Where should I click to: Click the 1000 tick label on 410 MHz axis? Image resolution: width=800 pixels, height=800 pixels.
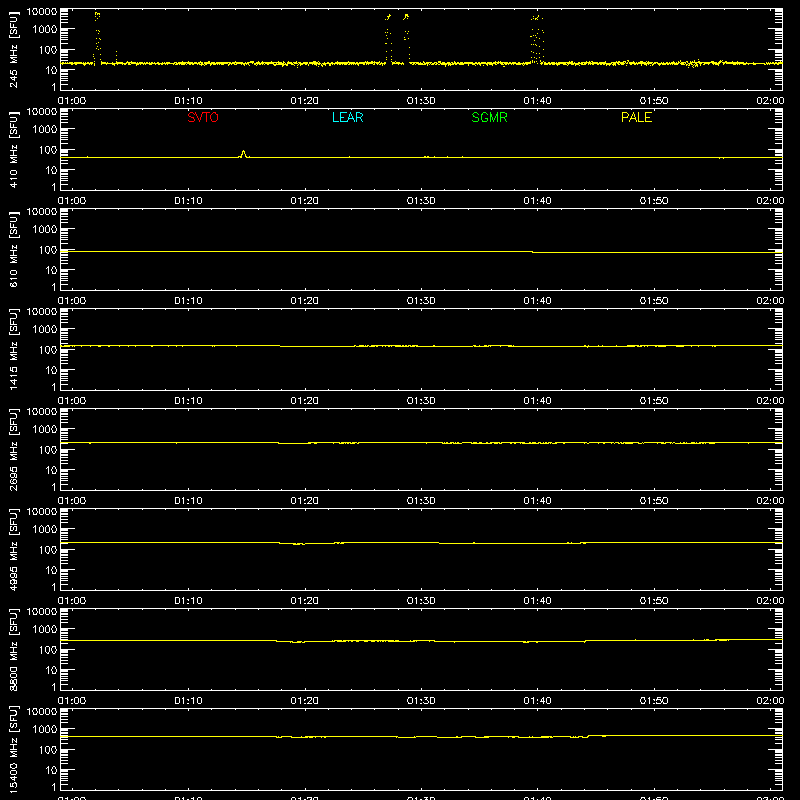coord(45,130)
